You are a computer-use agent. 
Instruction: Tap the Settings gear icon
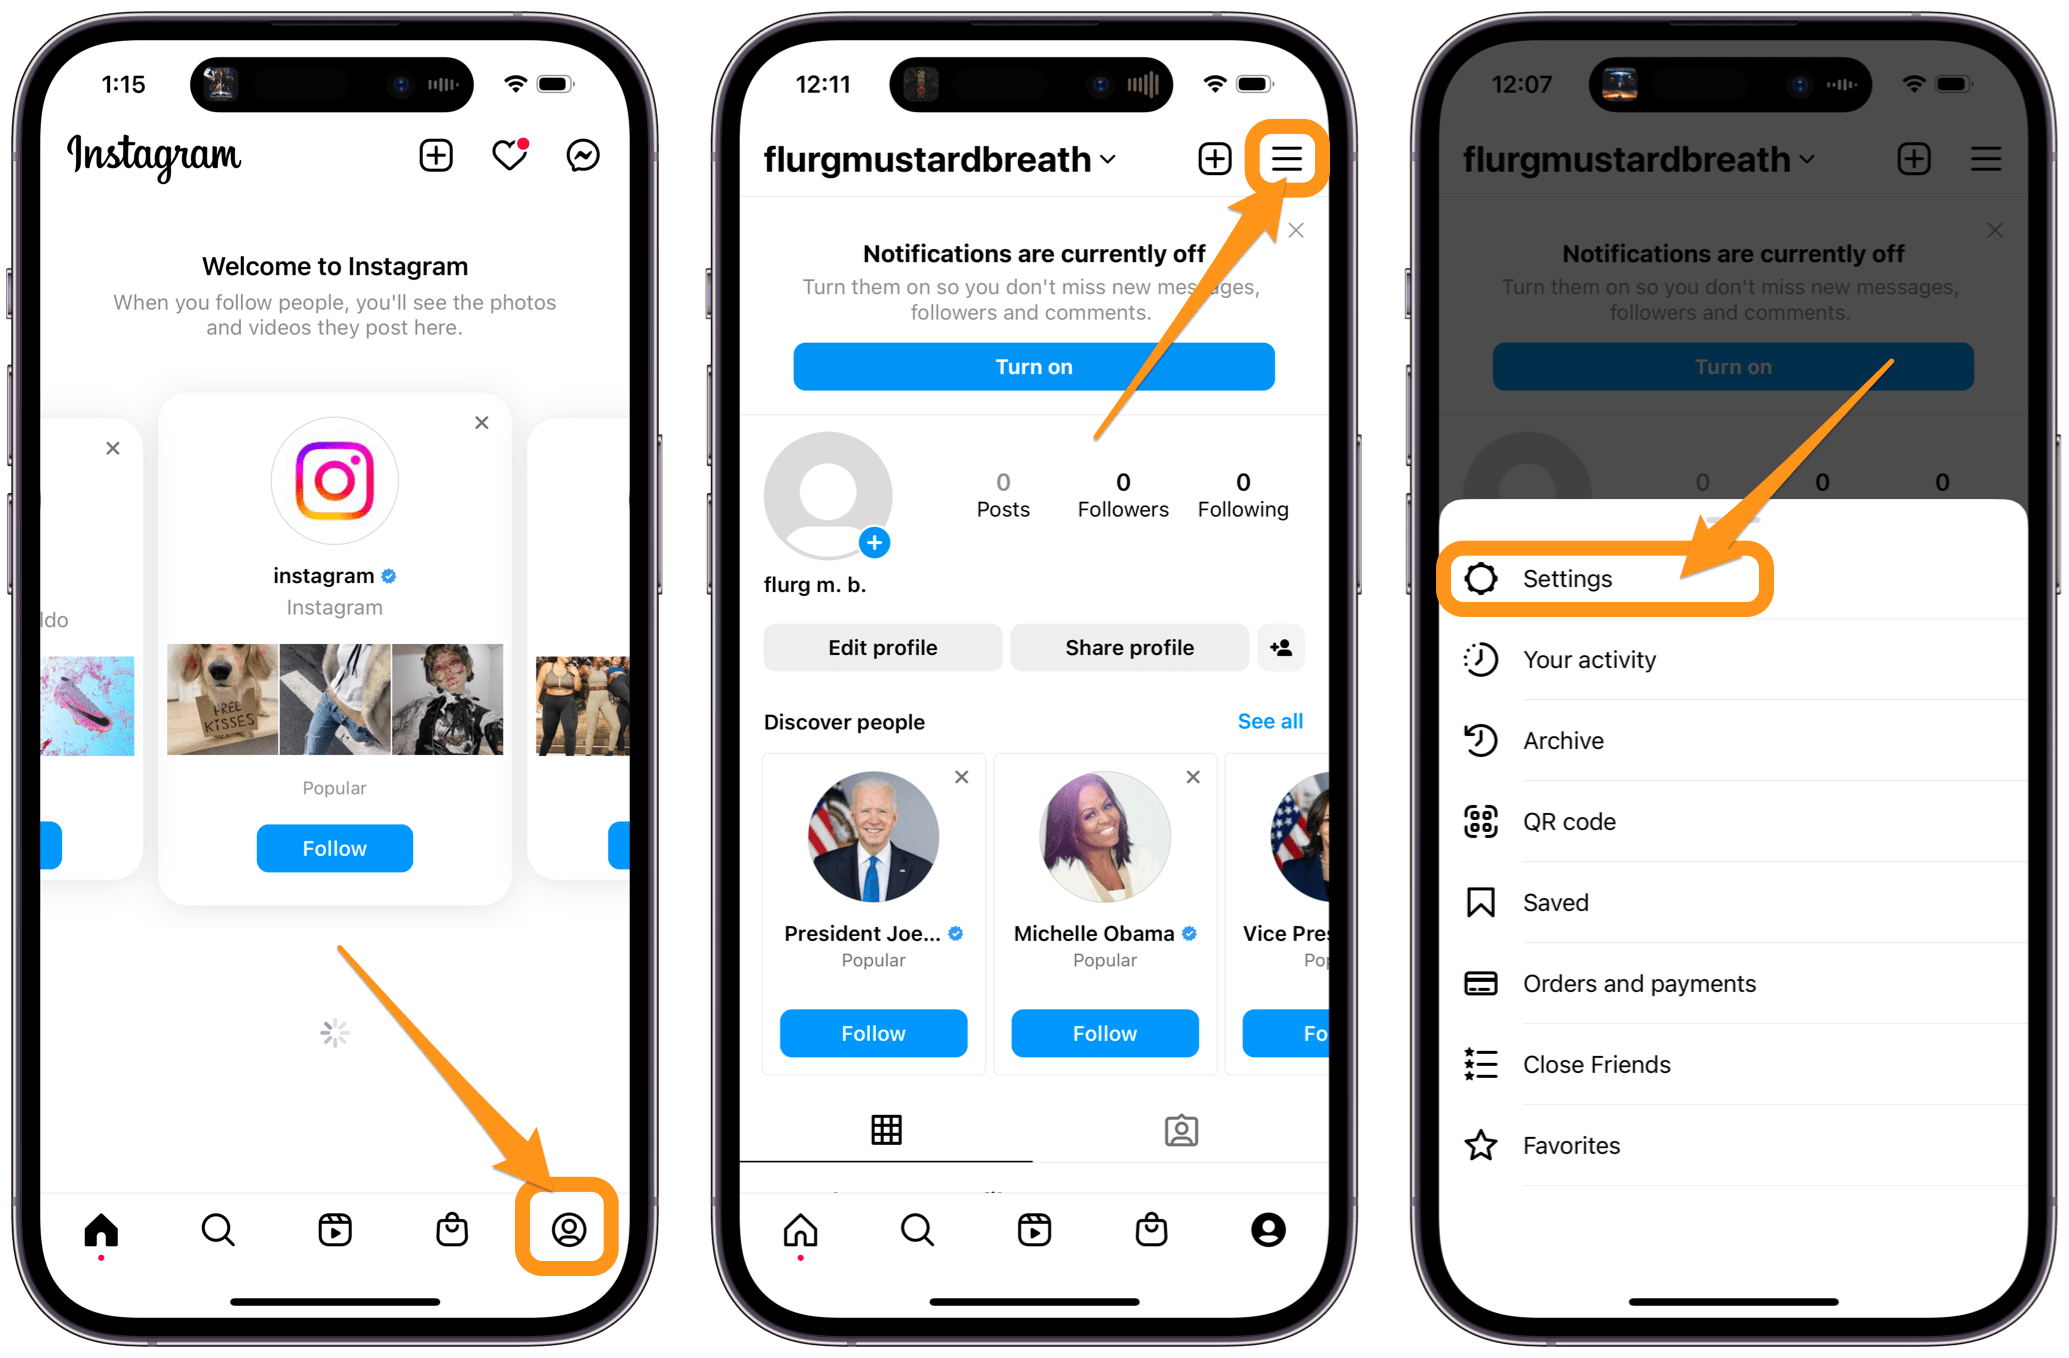pos(1482,579)
